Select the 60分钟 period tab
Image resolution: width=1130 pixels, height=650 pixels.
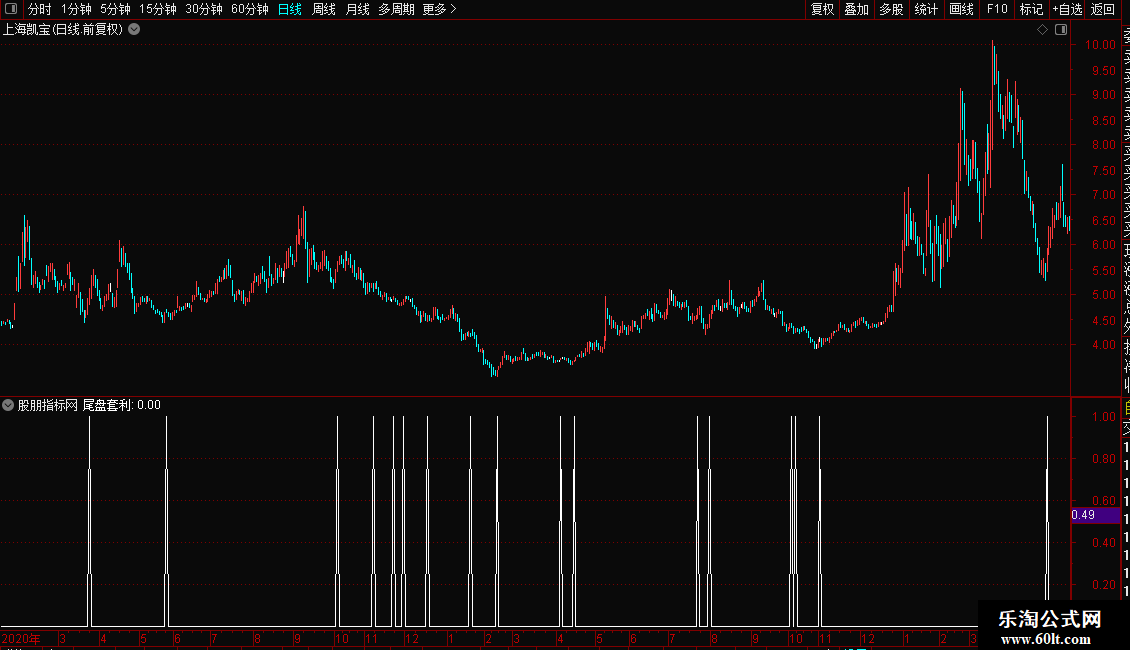tap(249, 9)
